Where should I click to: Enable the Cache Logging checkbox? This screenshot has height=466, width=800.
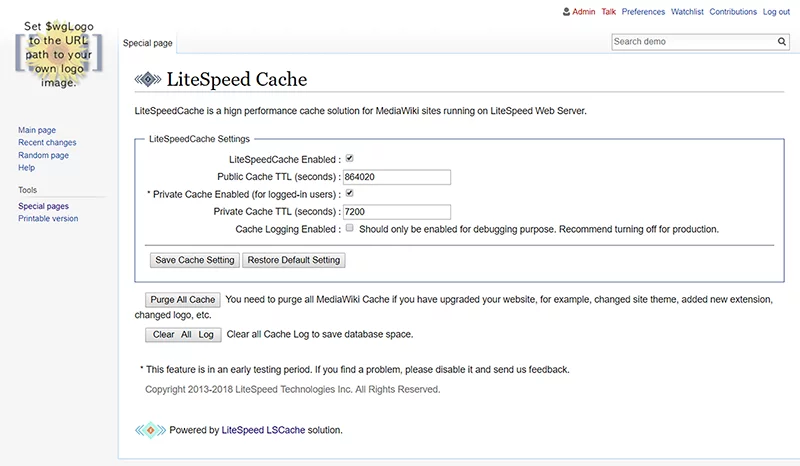(349, 228)
